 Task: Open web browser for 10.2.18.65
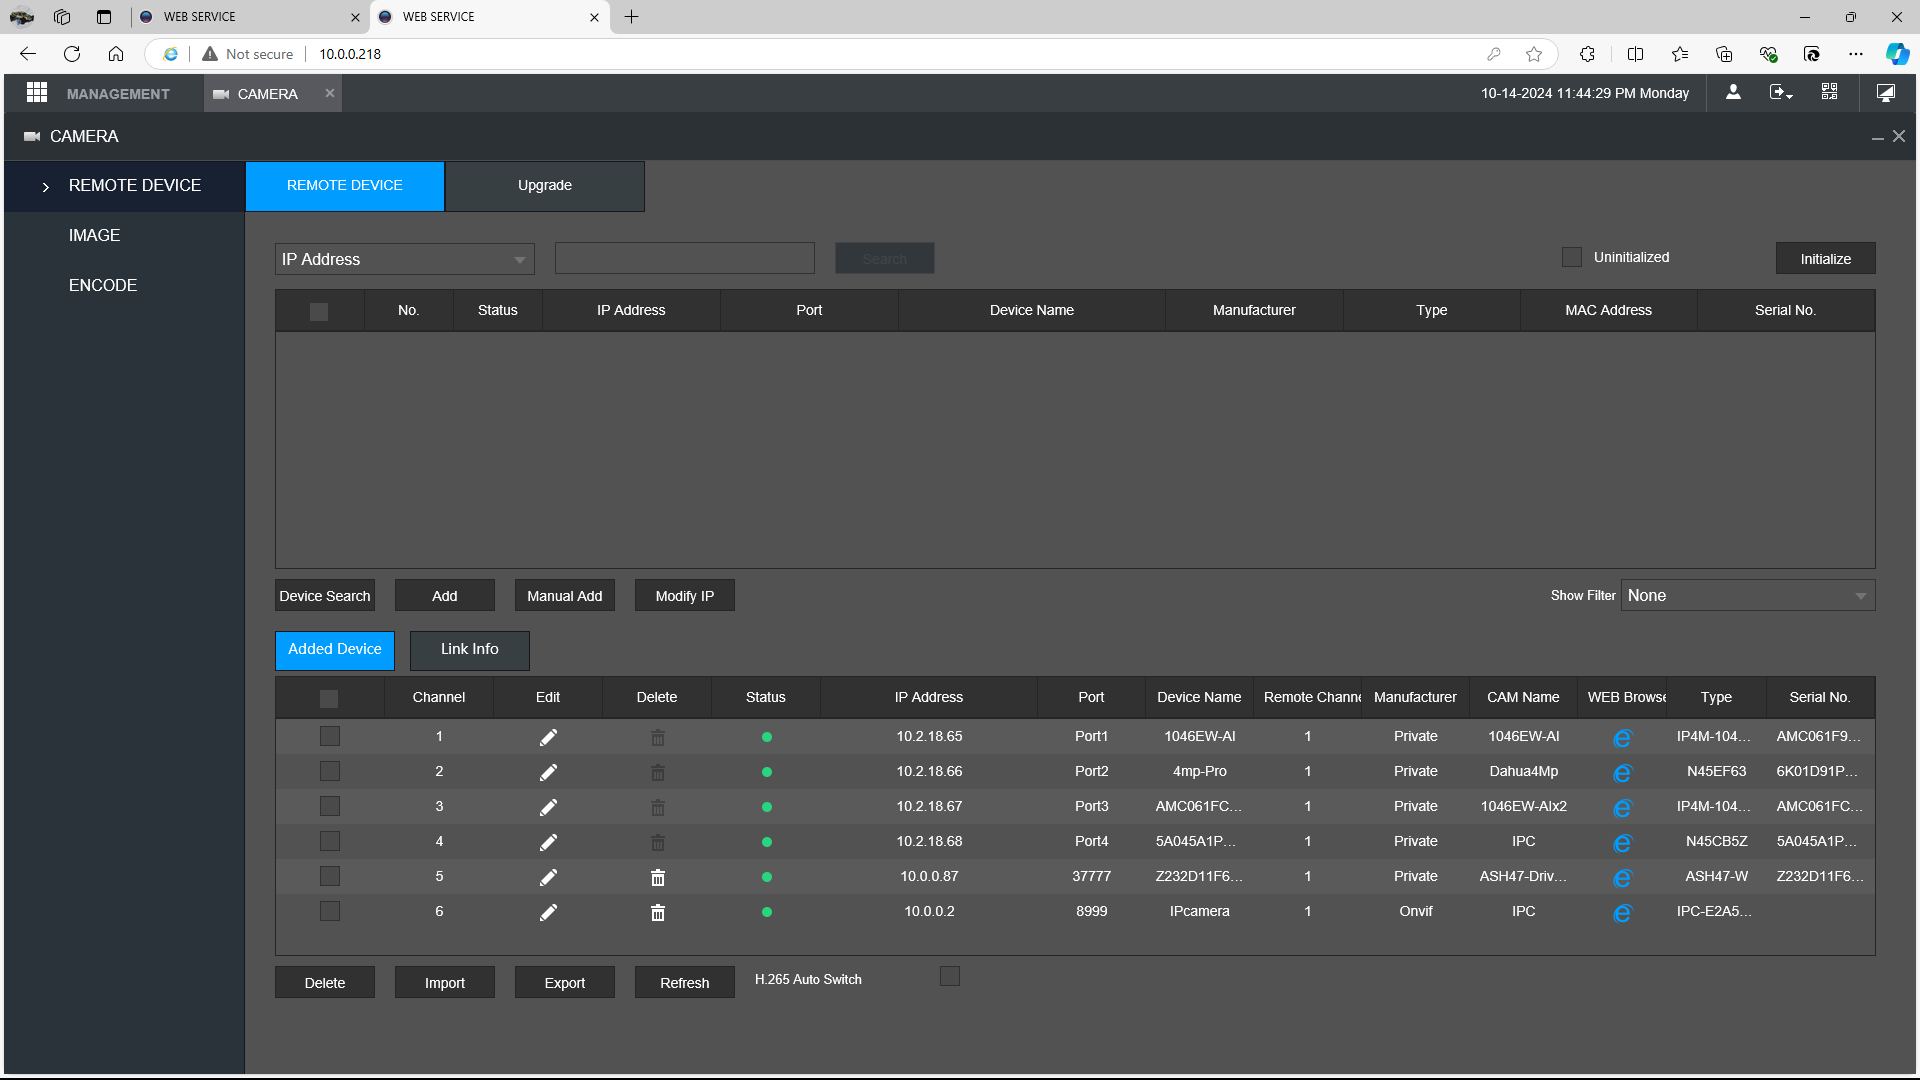[1622, 738]
